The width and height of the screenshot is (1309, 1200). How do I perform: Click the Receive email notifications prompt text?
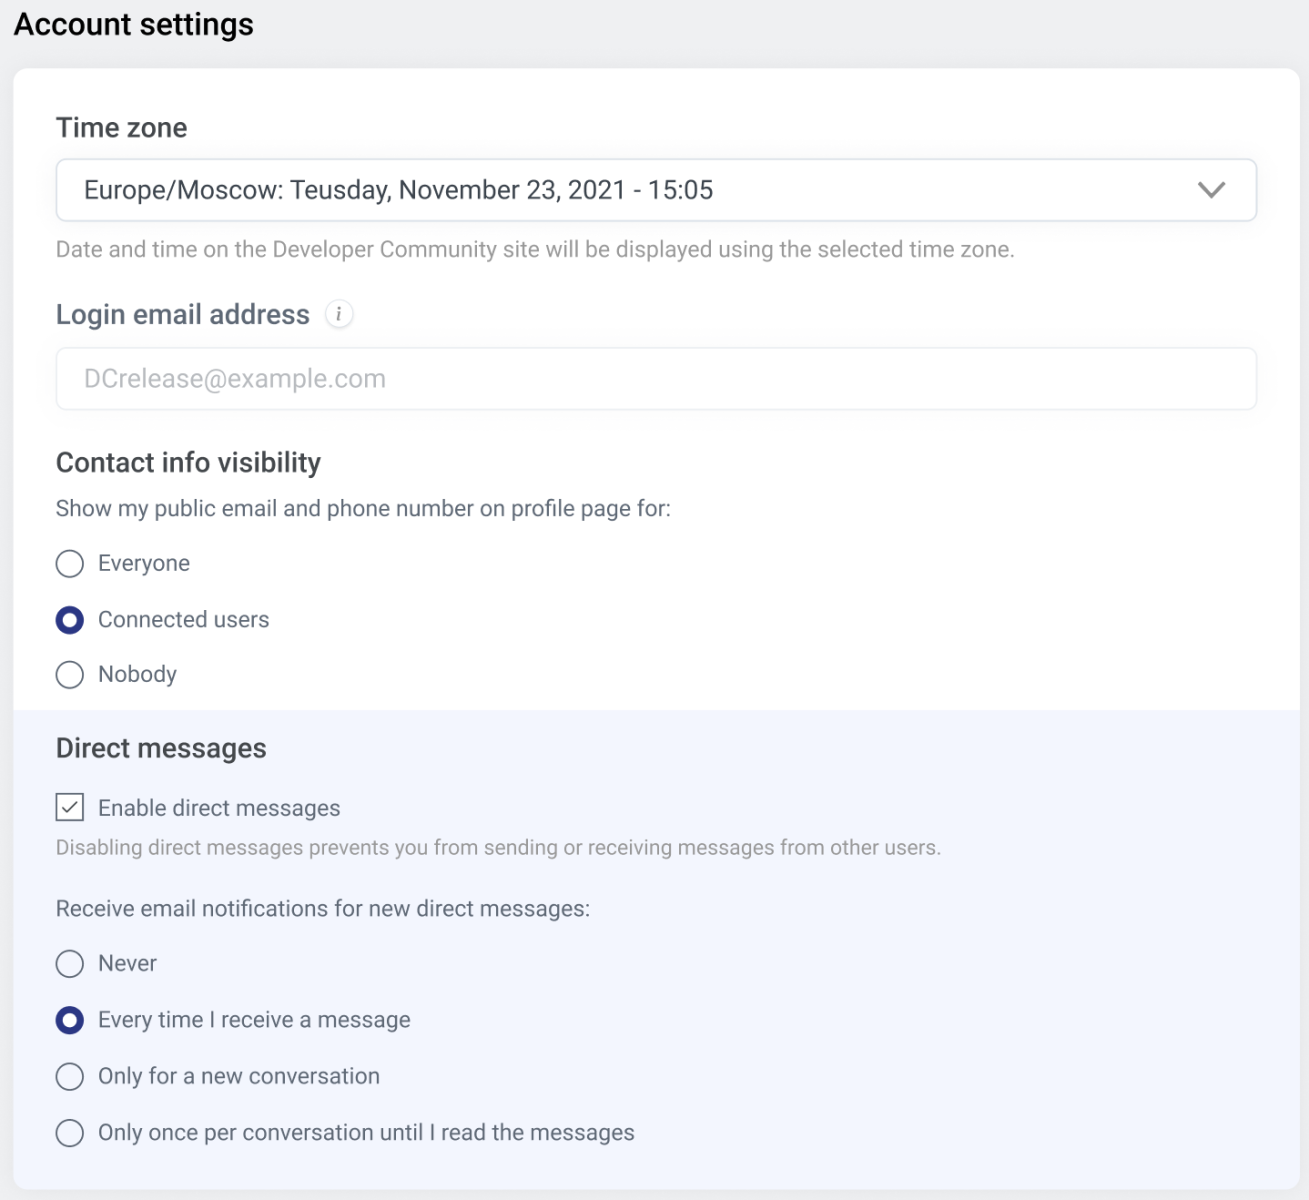point(323,909)
